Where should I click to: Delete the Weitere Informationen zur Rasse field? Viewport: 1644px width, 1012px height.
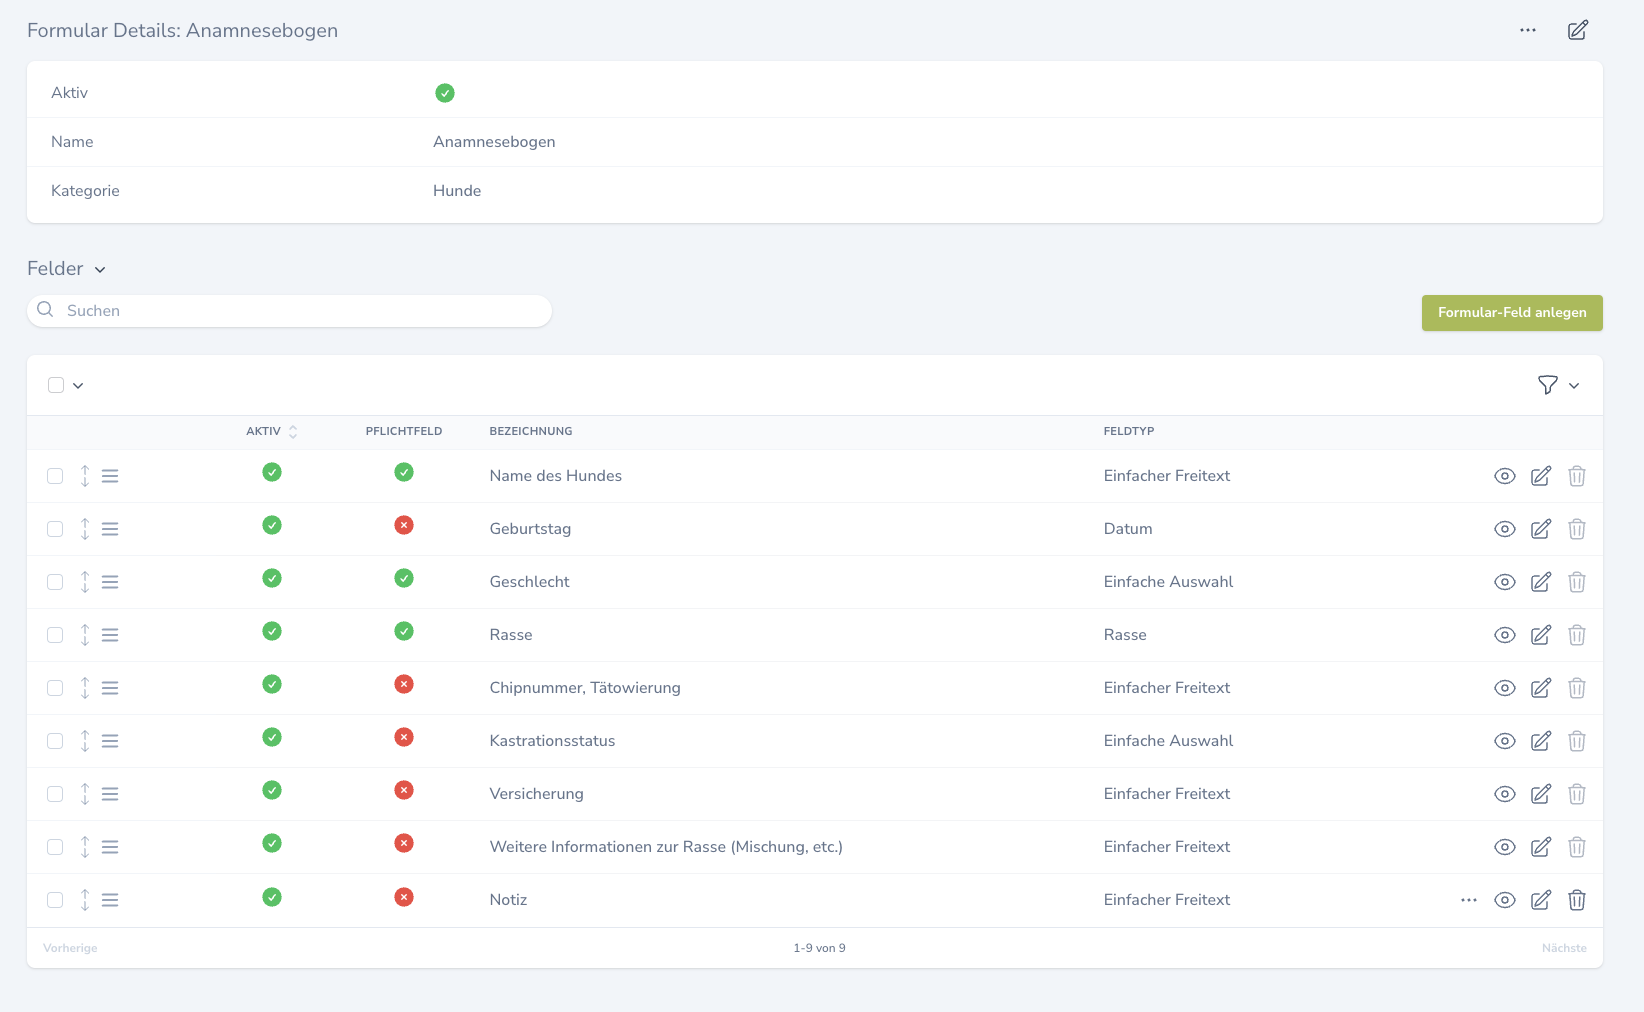[x=1577, y=847]
